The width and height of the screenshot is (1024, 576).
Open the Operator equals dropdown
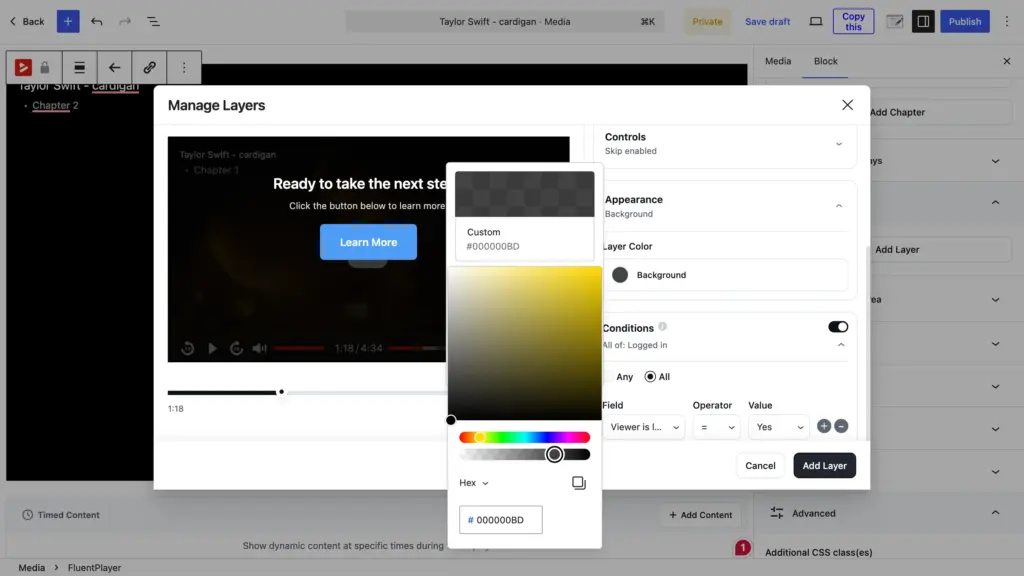point(716,427)
